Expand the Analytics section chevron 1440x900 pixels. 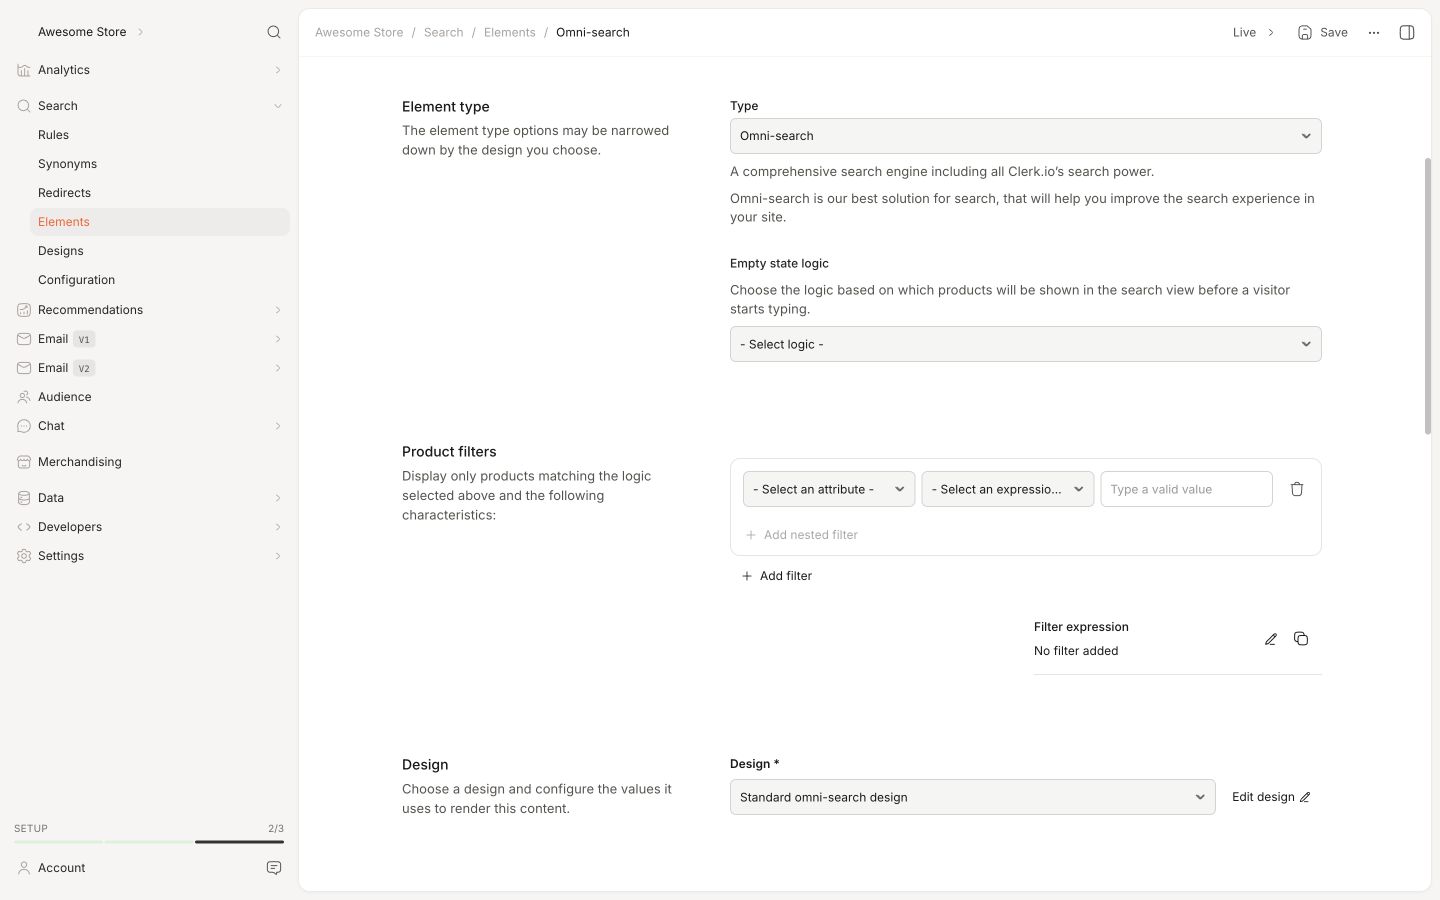click(x=278, y=70)
